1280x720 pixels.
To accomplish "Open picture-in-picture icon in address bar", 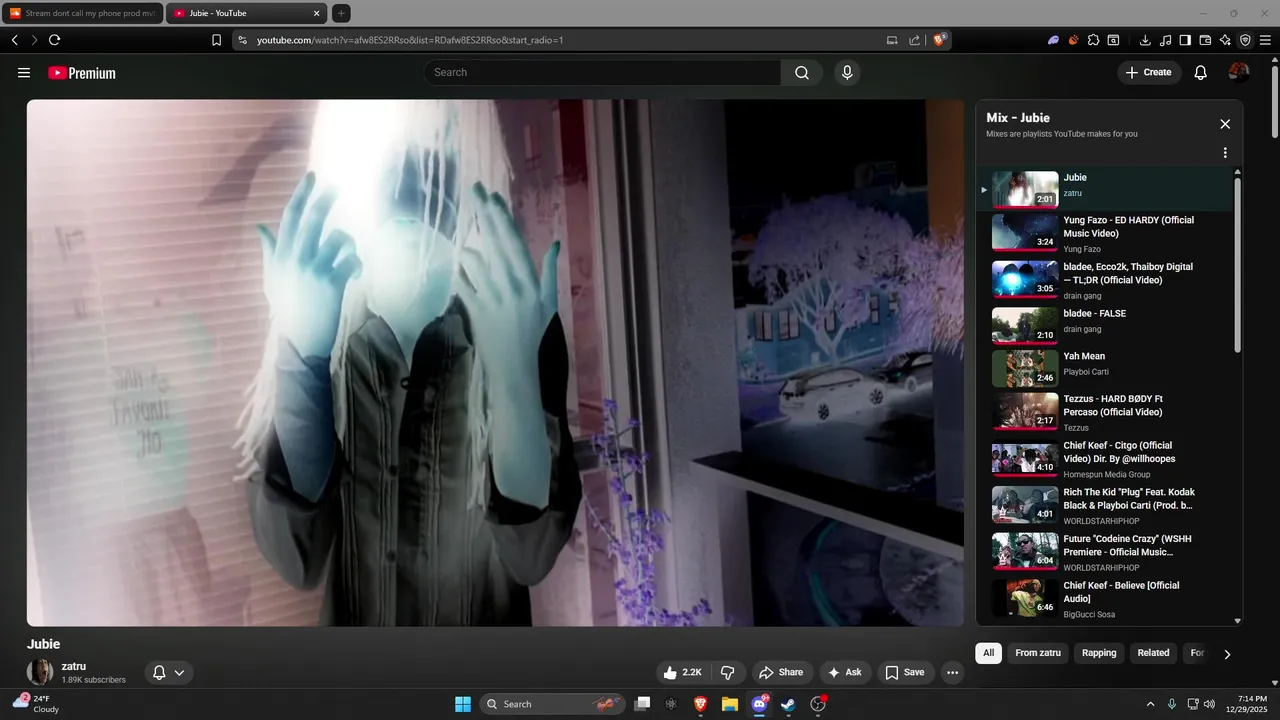I will click(892, 40).
